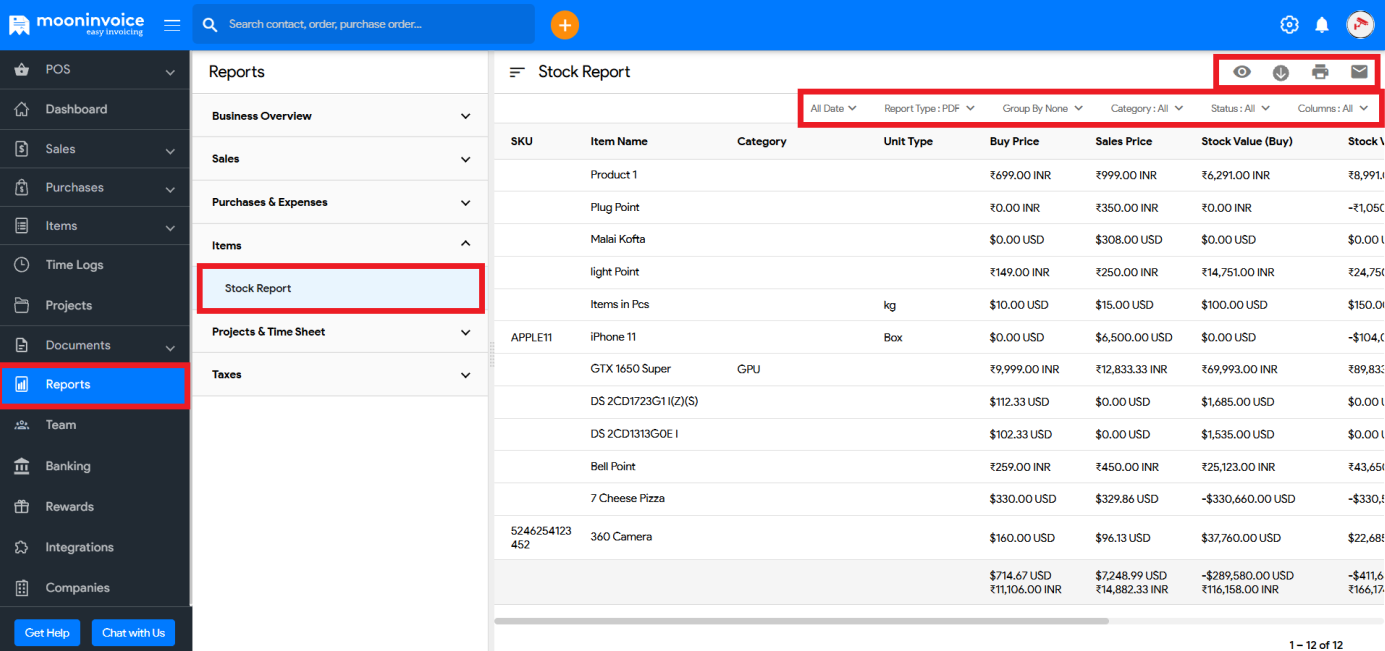Collapse the Items reports section
The width and height of the screenshot is (1385, 651).
(340, 245)
